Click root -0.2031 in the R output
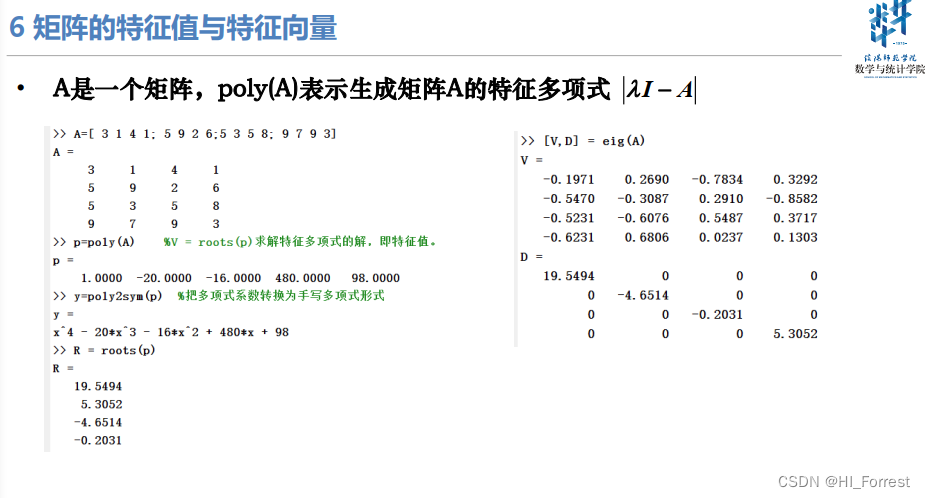 (98, 441)
